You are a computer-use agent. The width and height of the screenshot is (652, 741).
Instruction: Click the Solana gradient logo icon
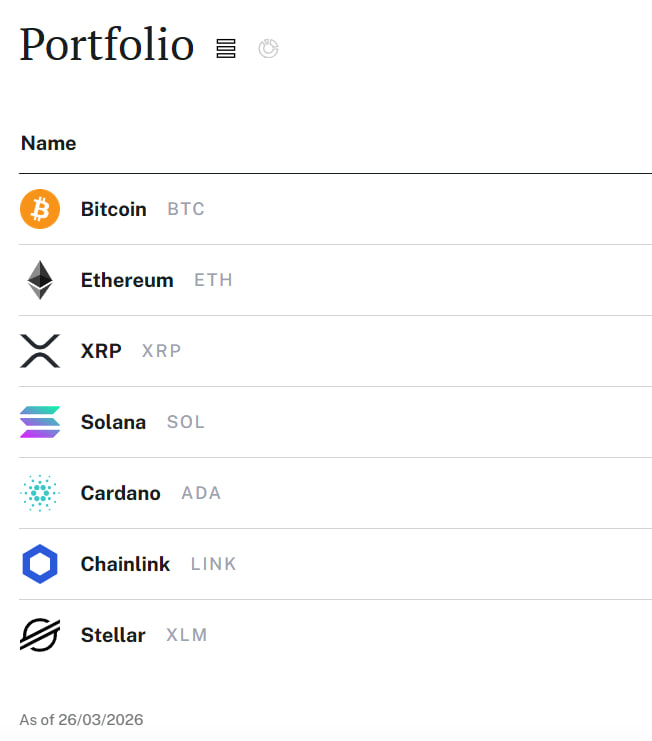coord(40,422)
